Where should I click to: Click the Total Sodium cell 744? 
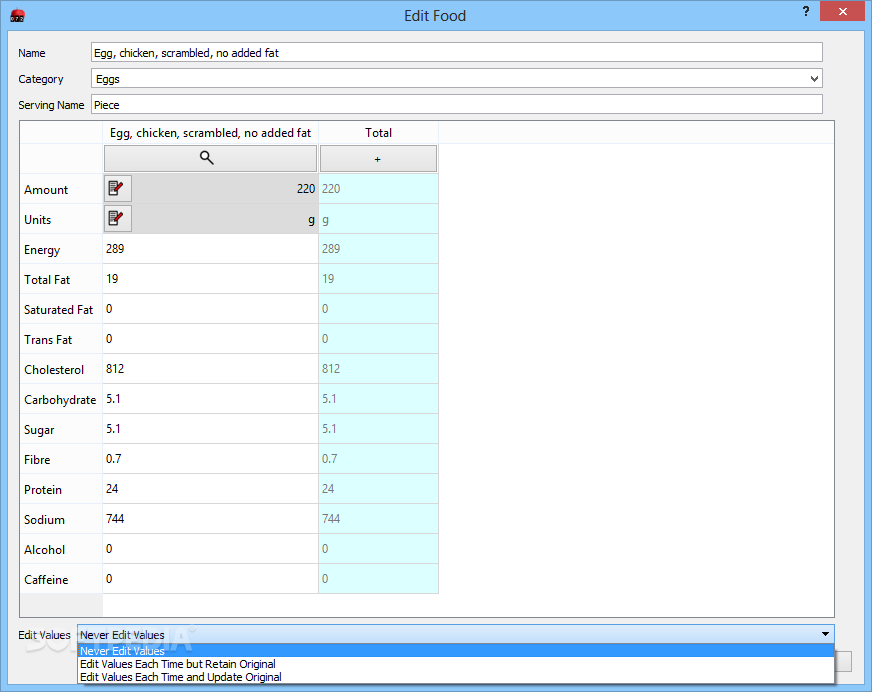pos(378,519)
